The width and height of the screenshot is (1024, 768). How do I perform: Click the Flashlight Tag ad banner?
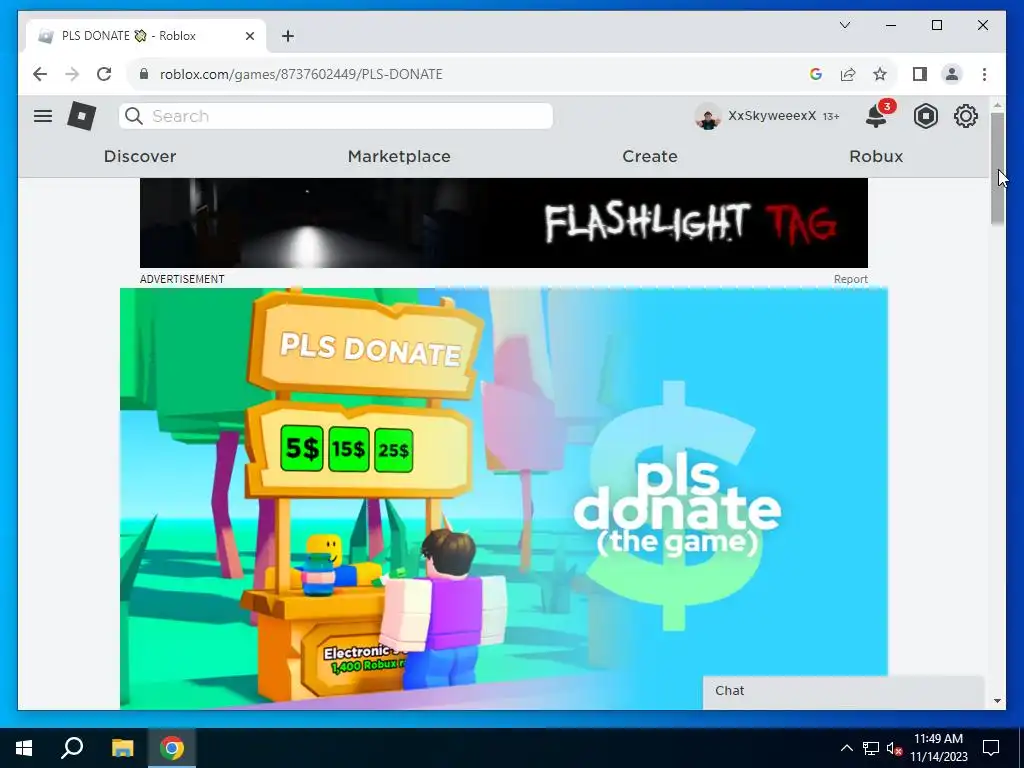504,223
